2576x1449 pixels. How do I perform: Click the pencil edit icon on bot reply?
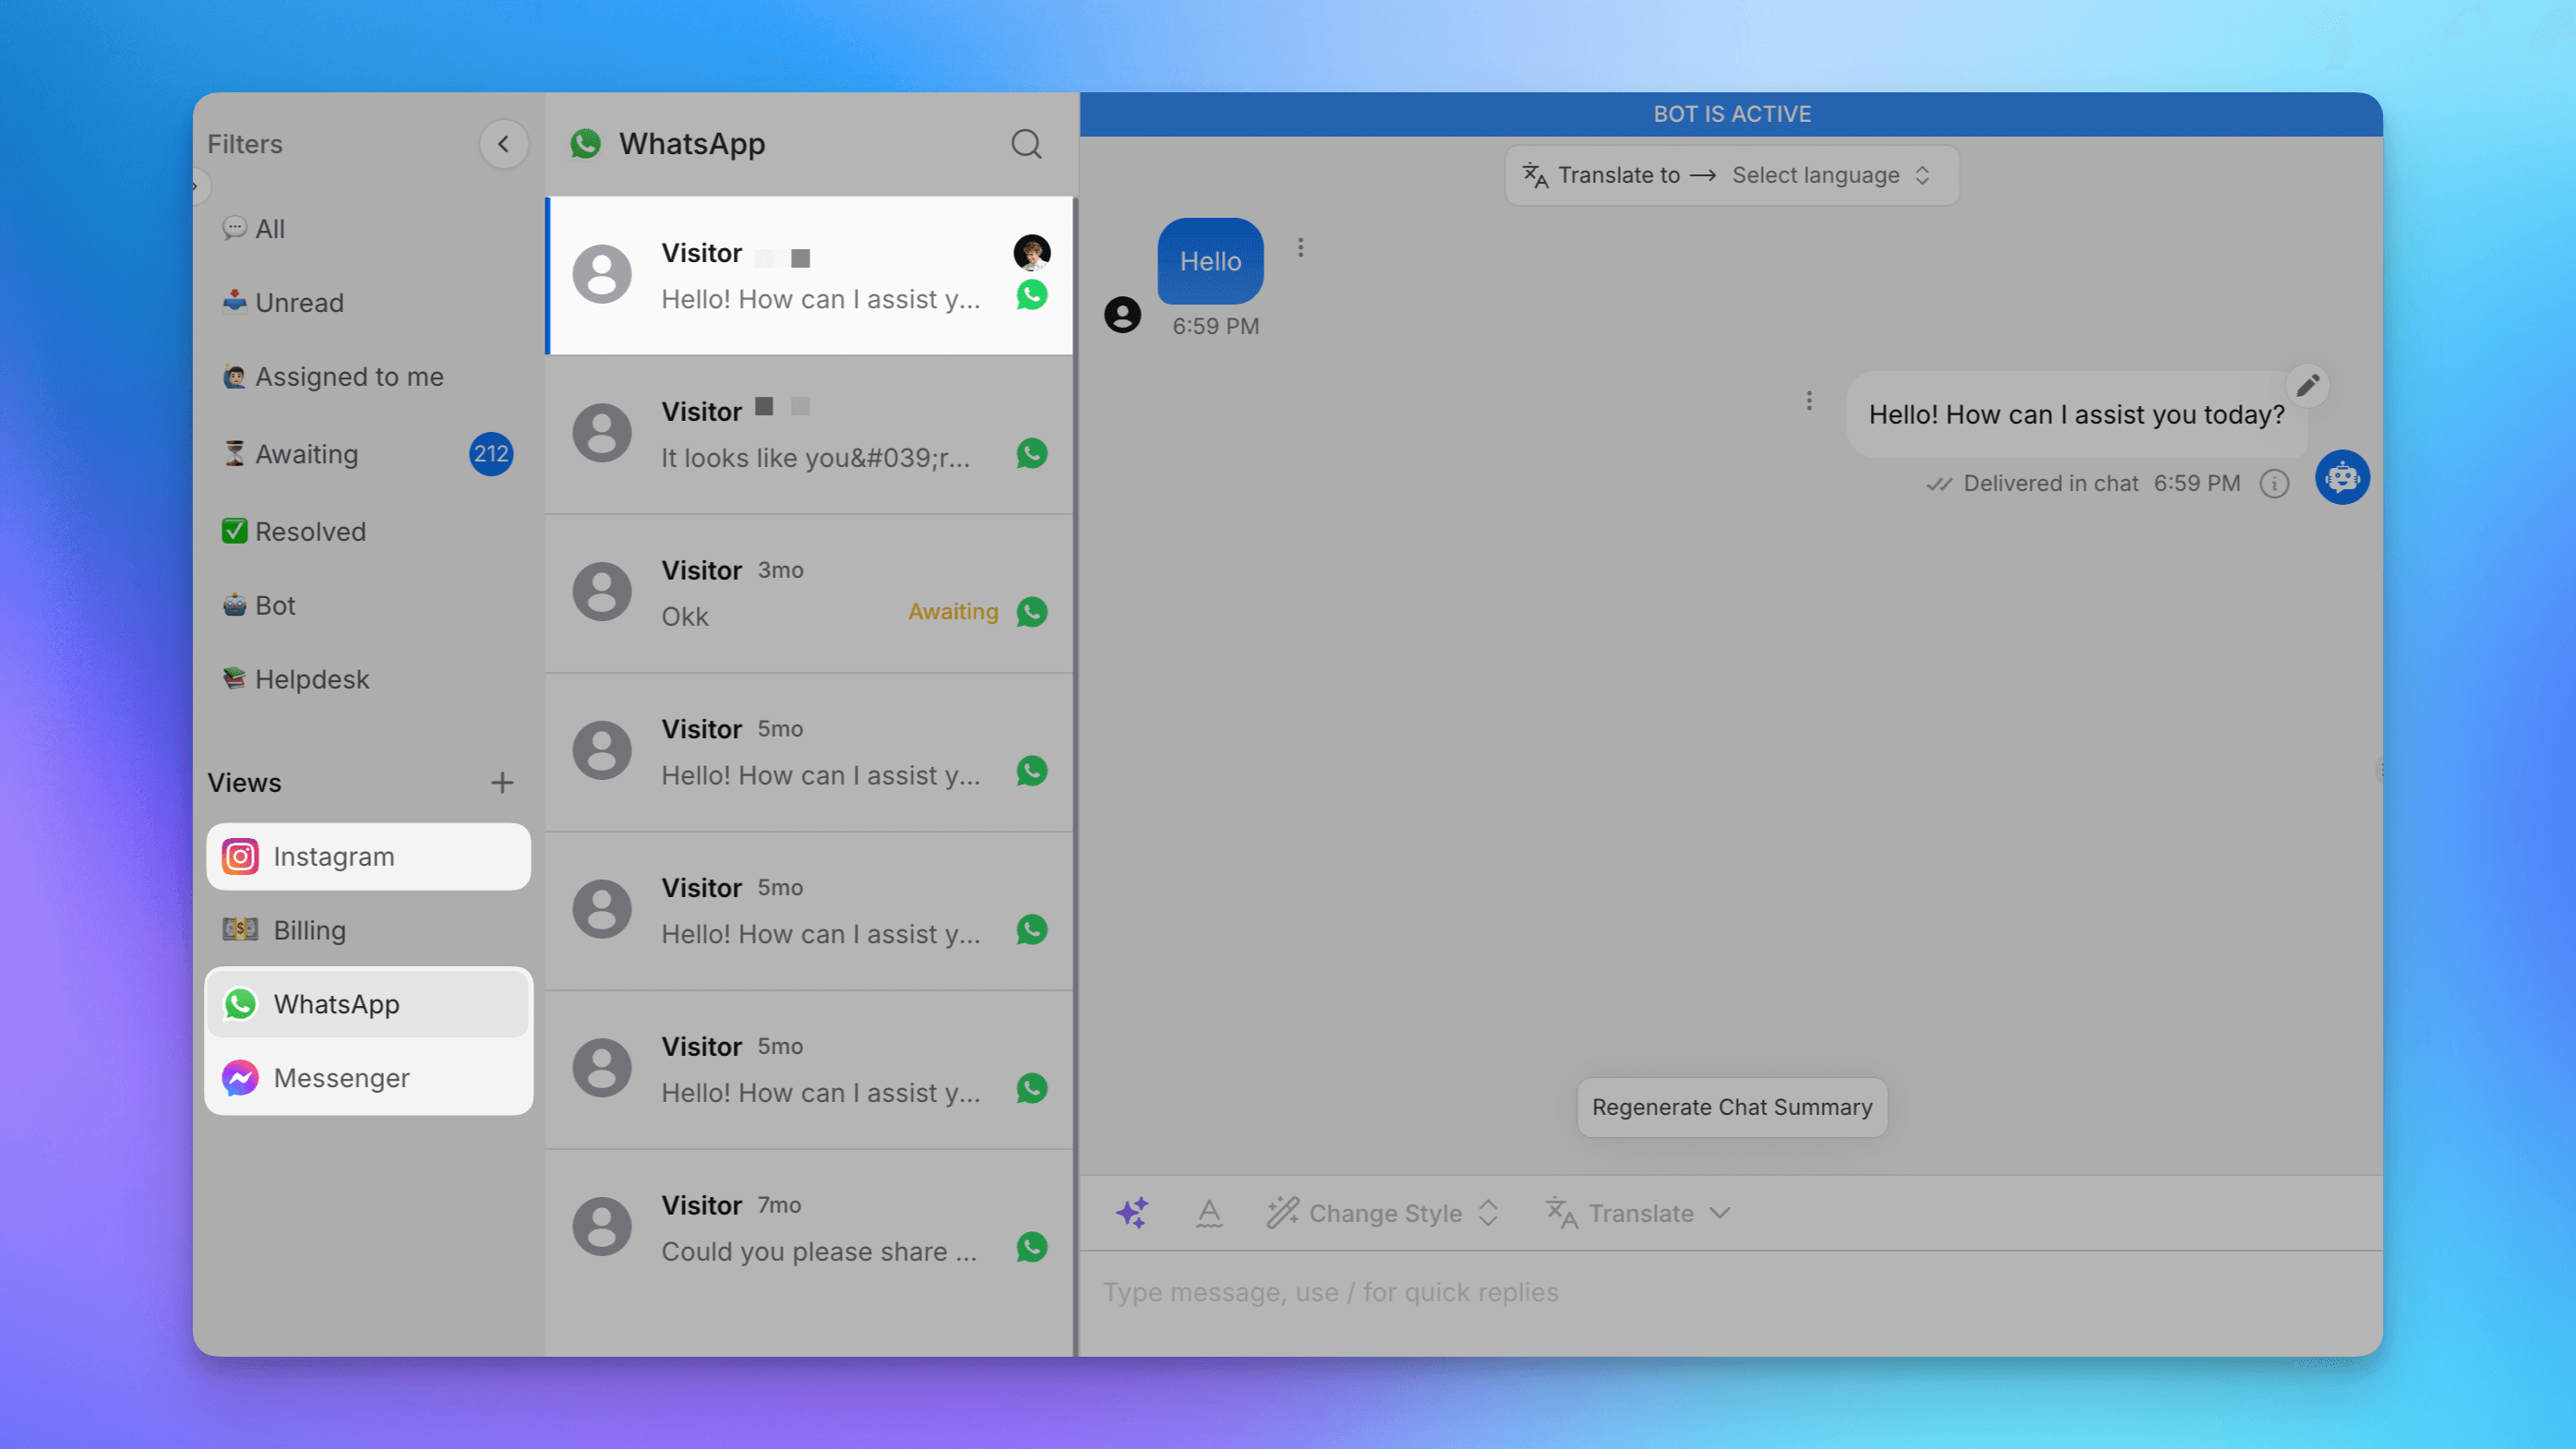pos(2308,385)
